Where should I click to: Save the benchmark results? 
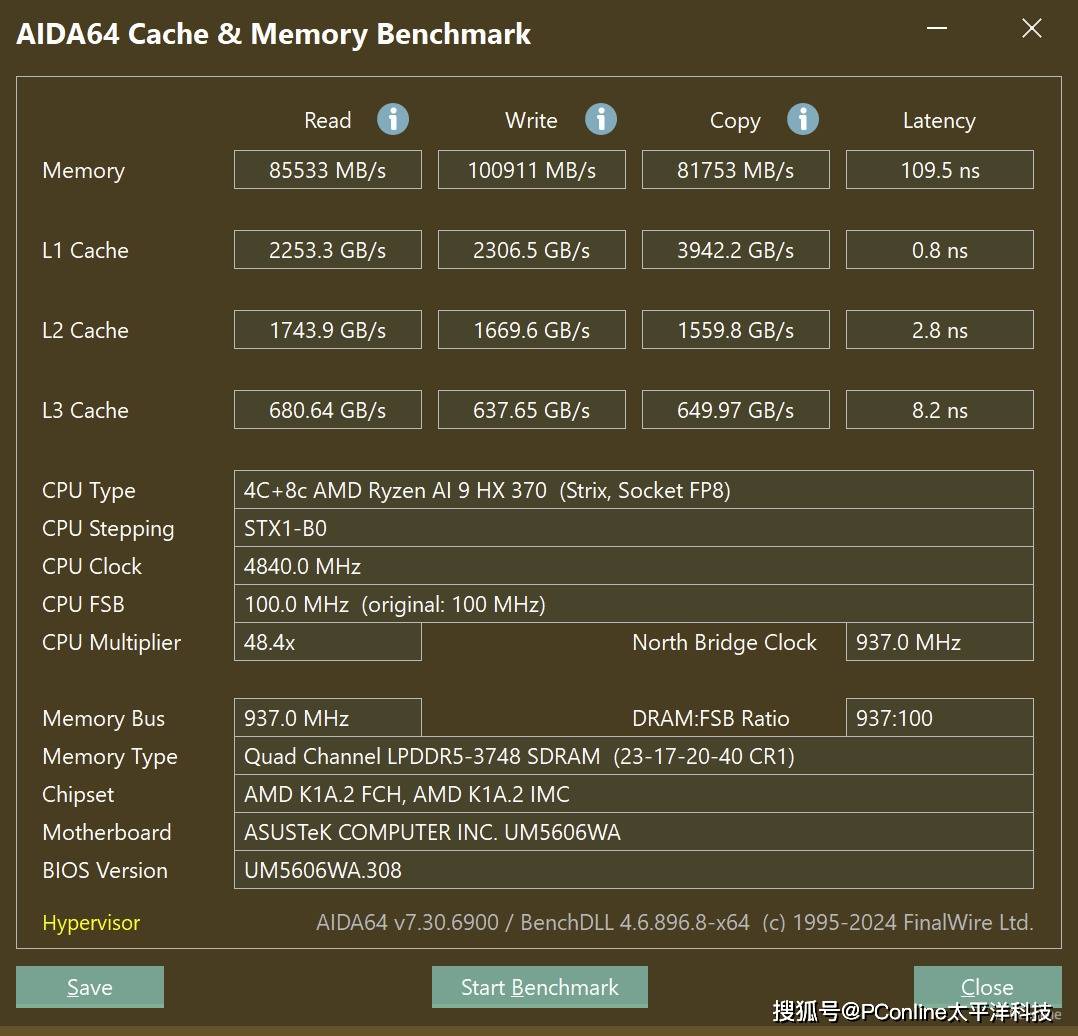pyautogui.click(x=90, y=987)
